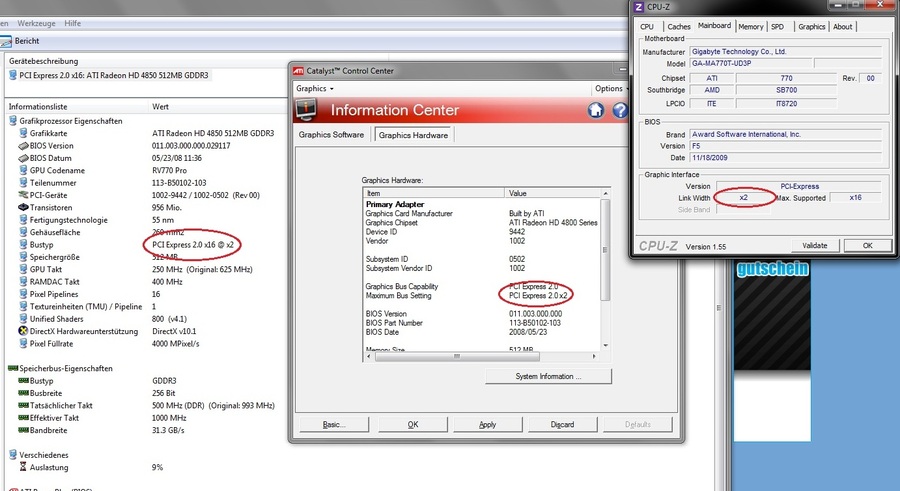
Task: Click the Unified Shaders row icon
Action: (23, 319)
